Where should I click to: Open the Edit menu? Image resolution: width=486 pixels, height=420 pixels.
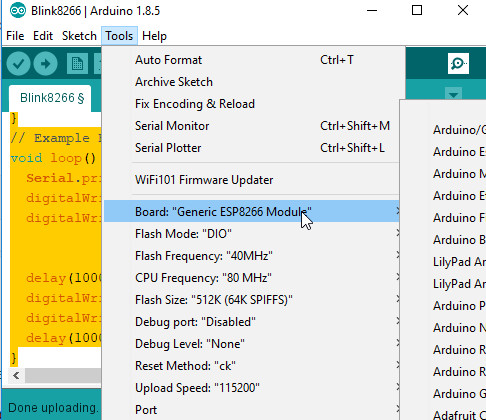coord(43,36)
